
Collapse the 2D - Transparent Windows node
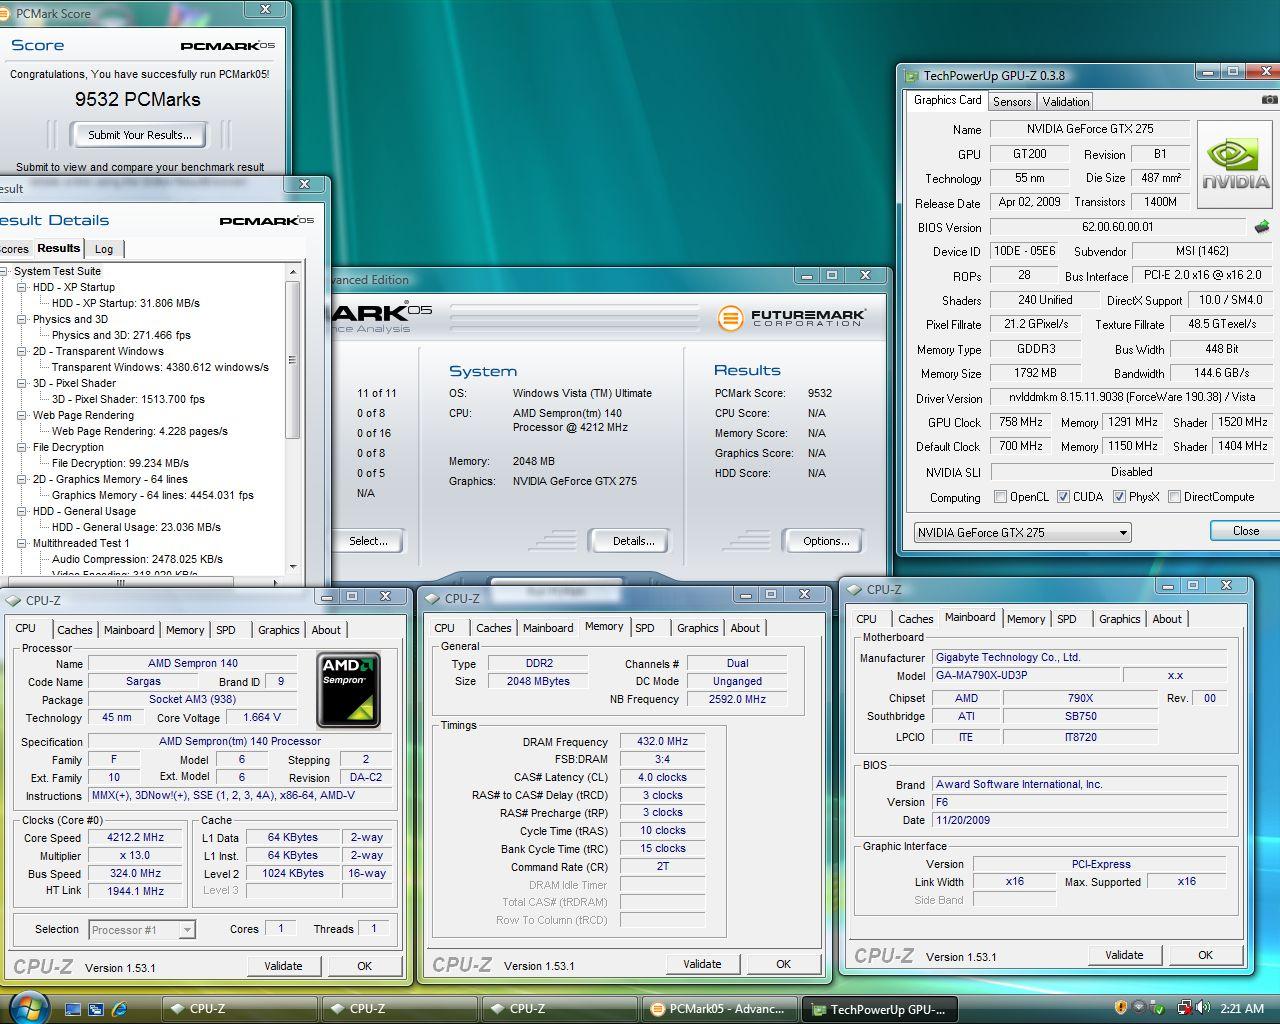(x=22, y=351)
